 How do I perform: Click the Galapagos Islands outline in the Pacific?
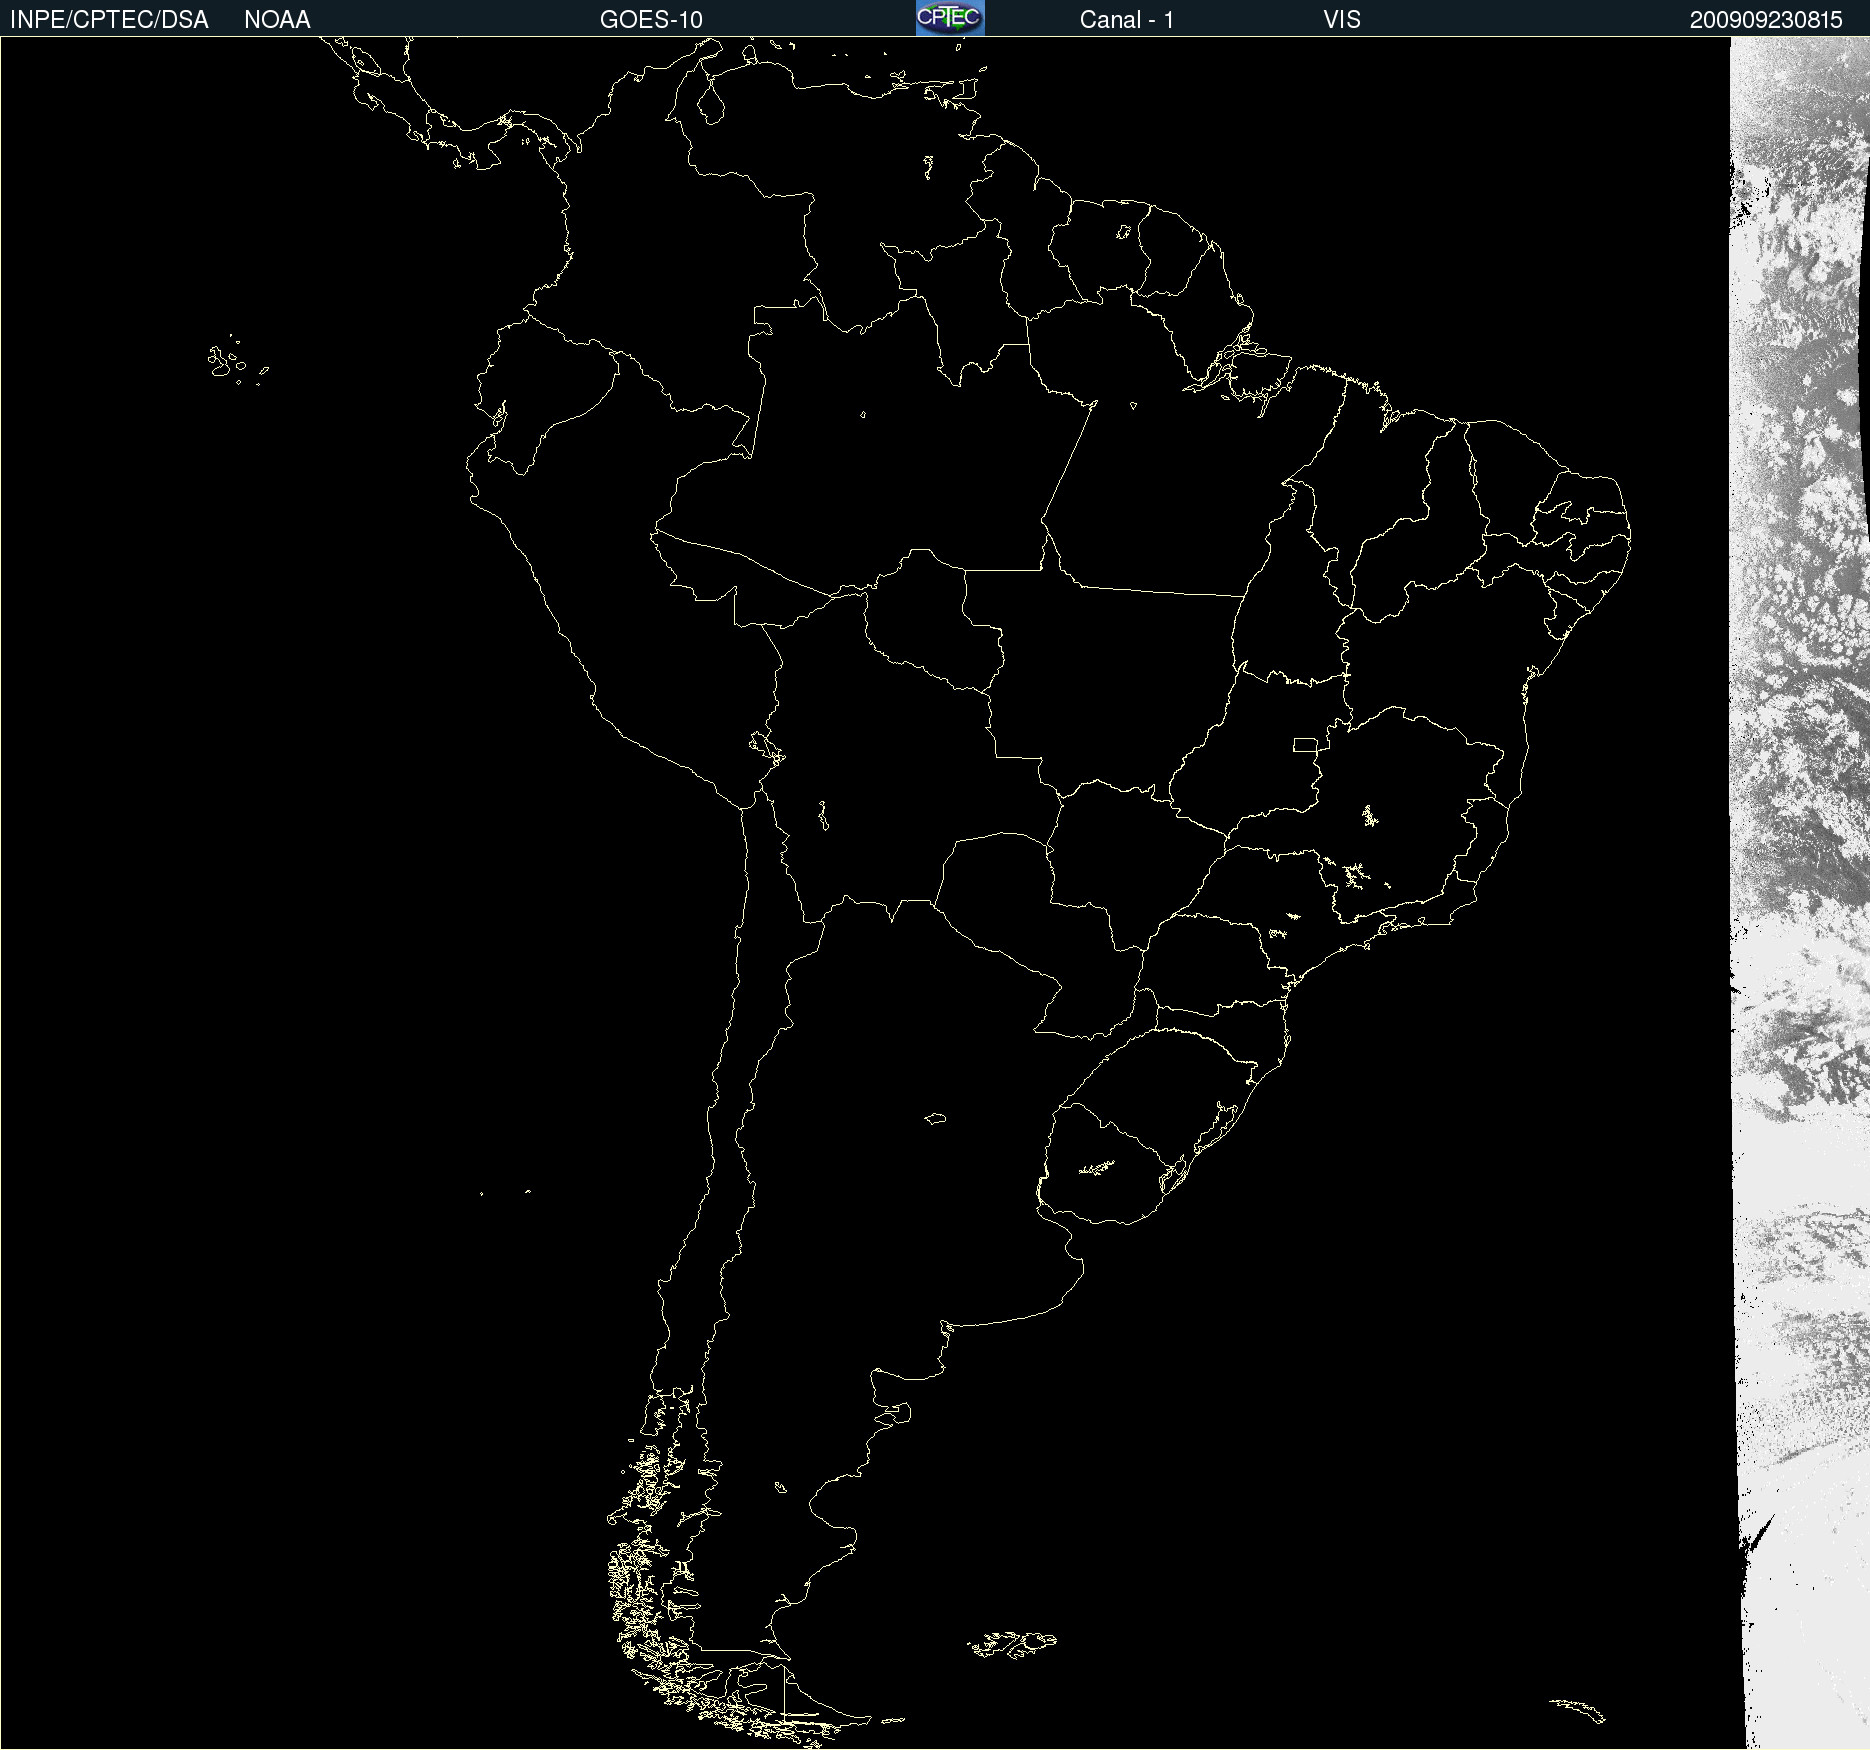(x=236, y=361)
